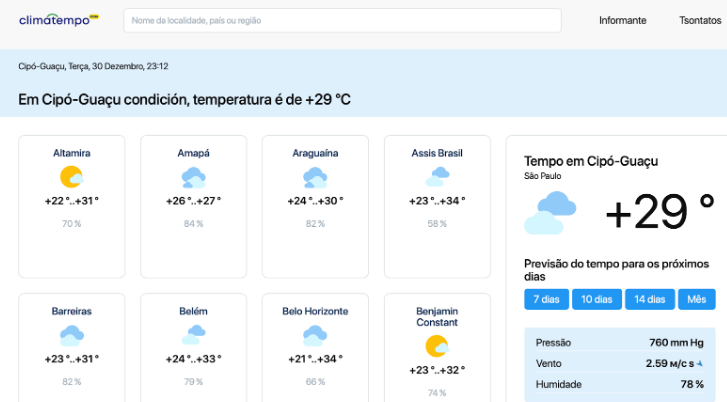Screen dimensions: 727x402
Task: Click Araguaína's cloud icon
Action: point(315,178)
